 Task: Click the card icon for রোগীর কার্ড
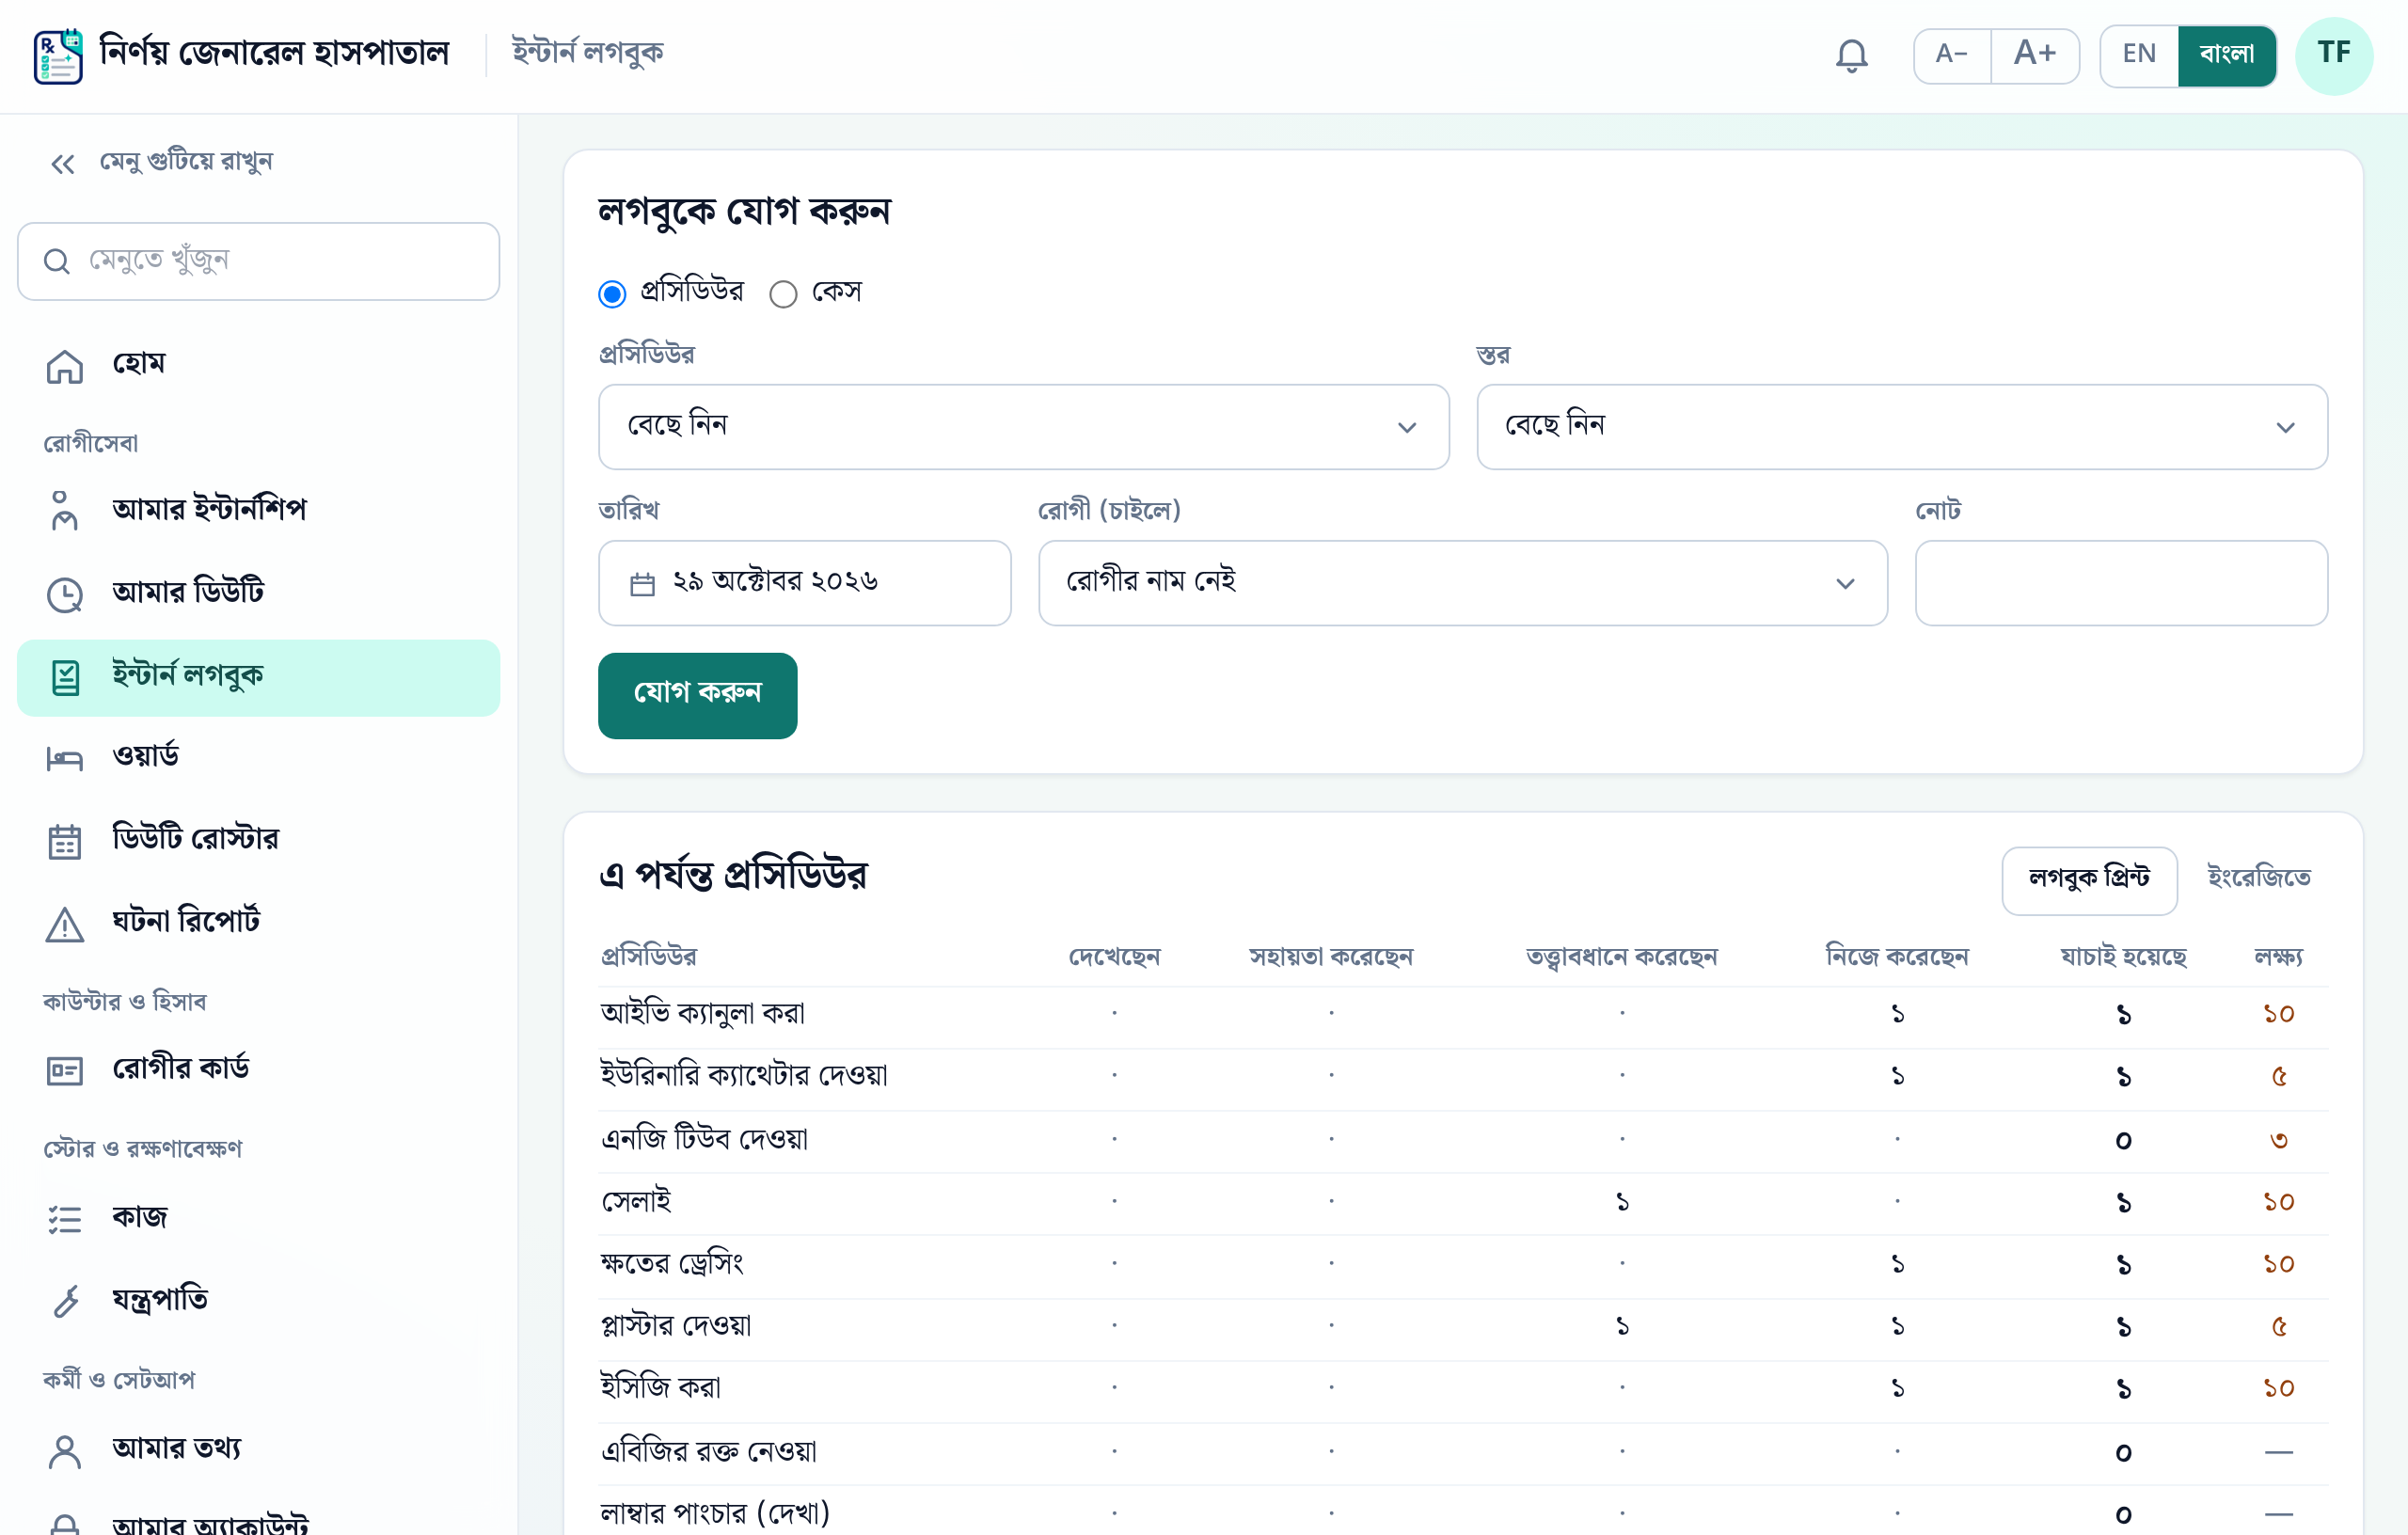[x=65, y=1070]
